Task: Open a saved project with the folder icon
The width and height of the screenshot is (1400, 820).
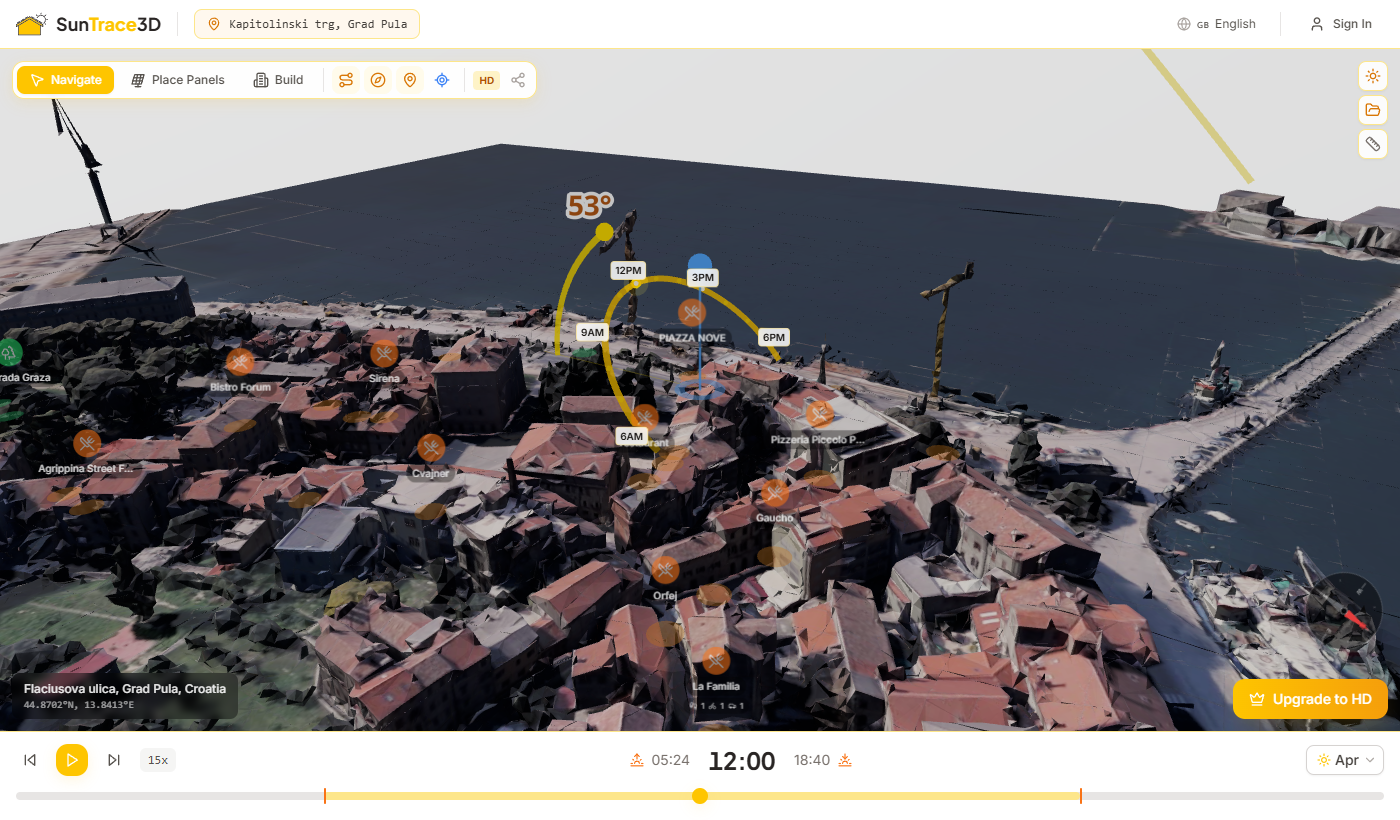Action: click(x=1372, y=110)
